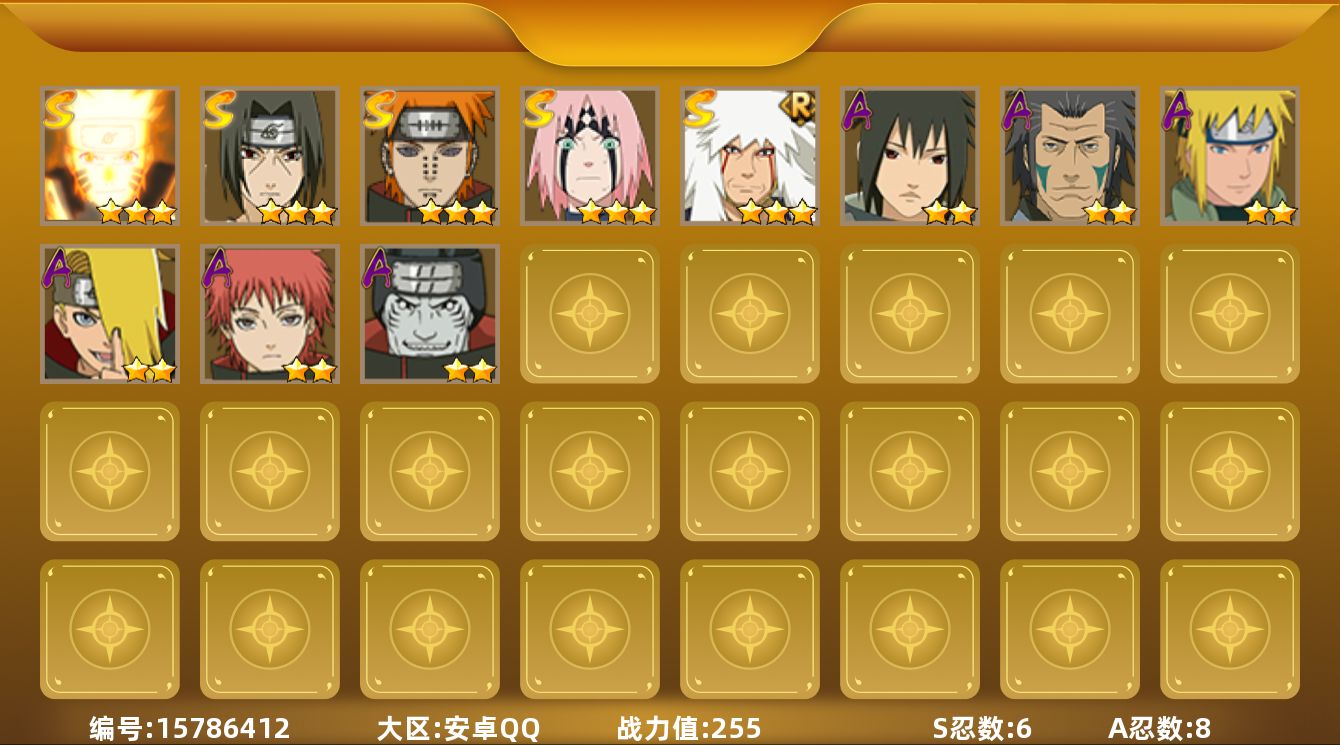The width and height of the screenshot is (1340, 745).
Task: Click the R badge on white-haired ninja
Action: click(800, 105)
